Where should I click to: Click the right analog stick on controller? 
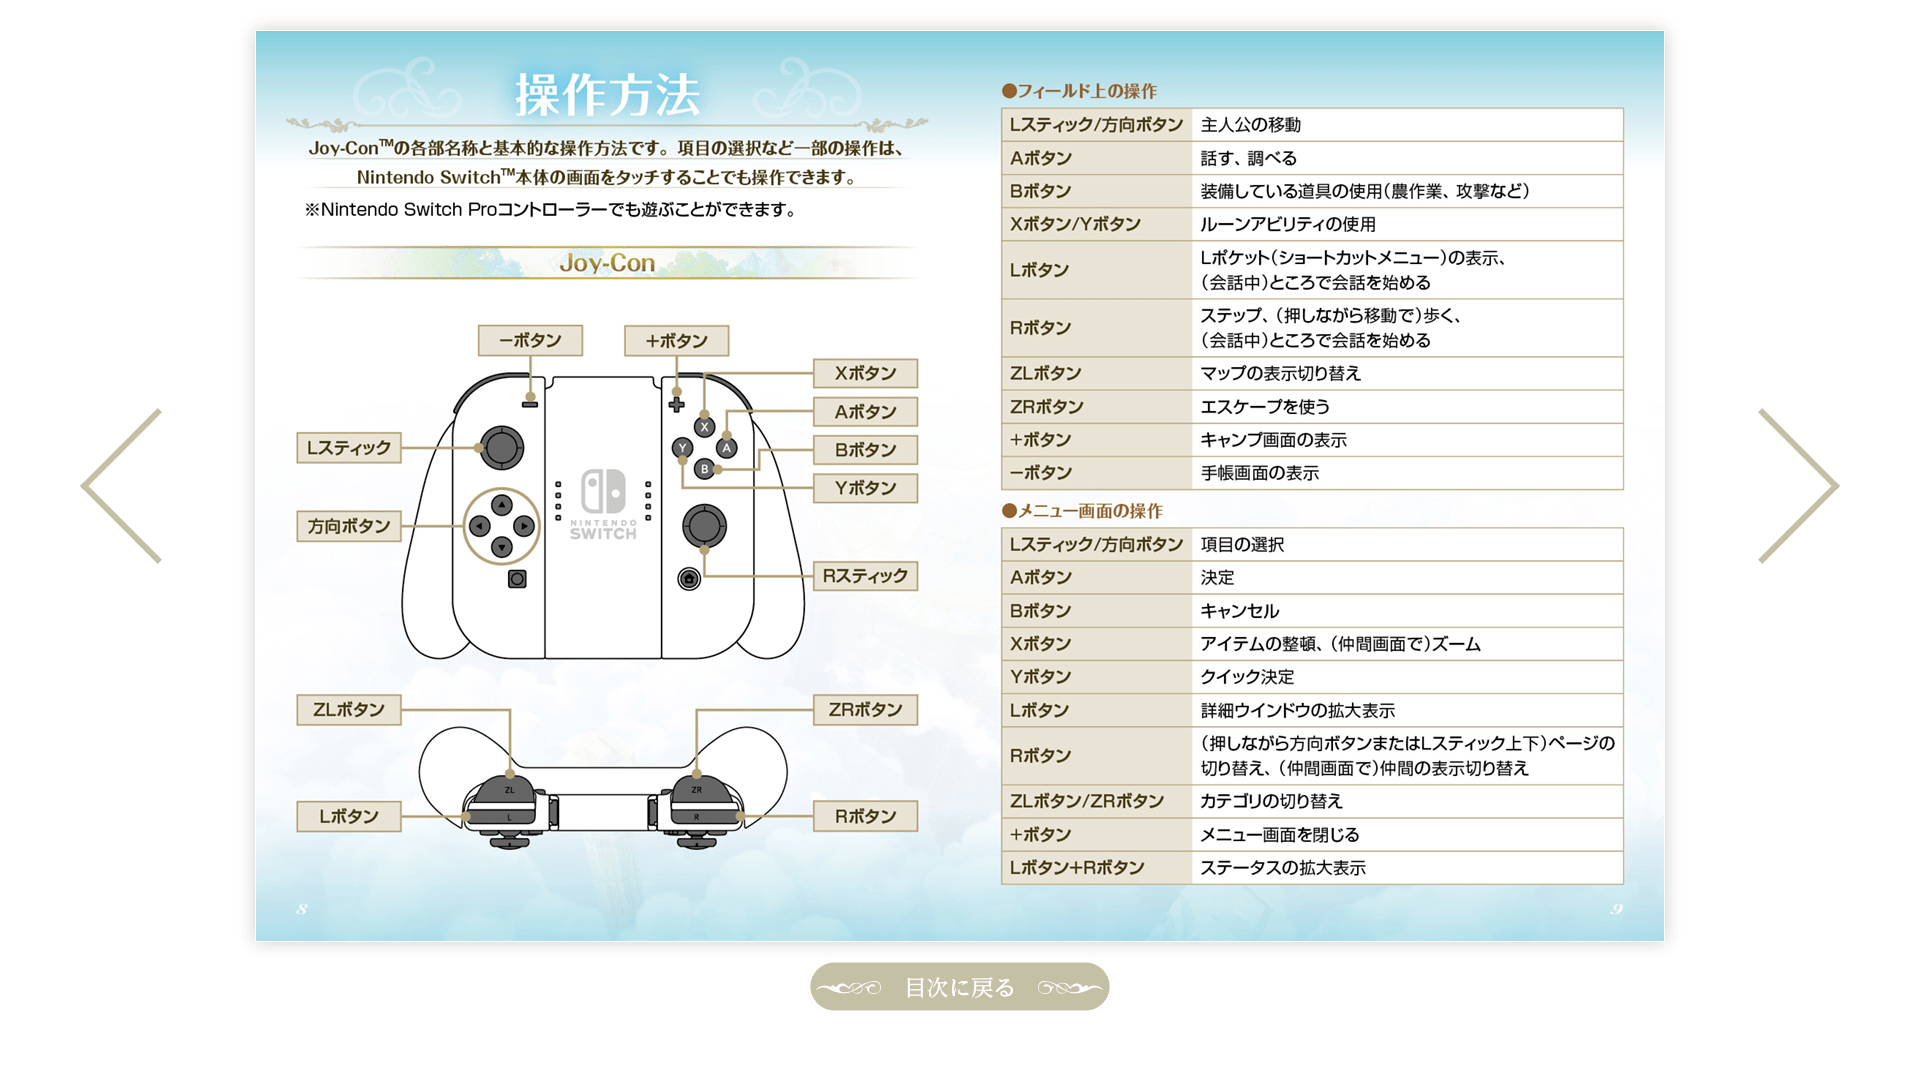coord(704,526)
